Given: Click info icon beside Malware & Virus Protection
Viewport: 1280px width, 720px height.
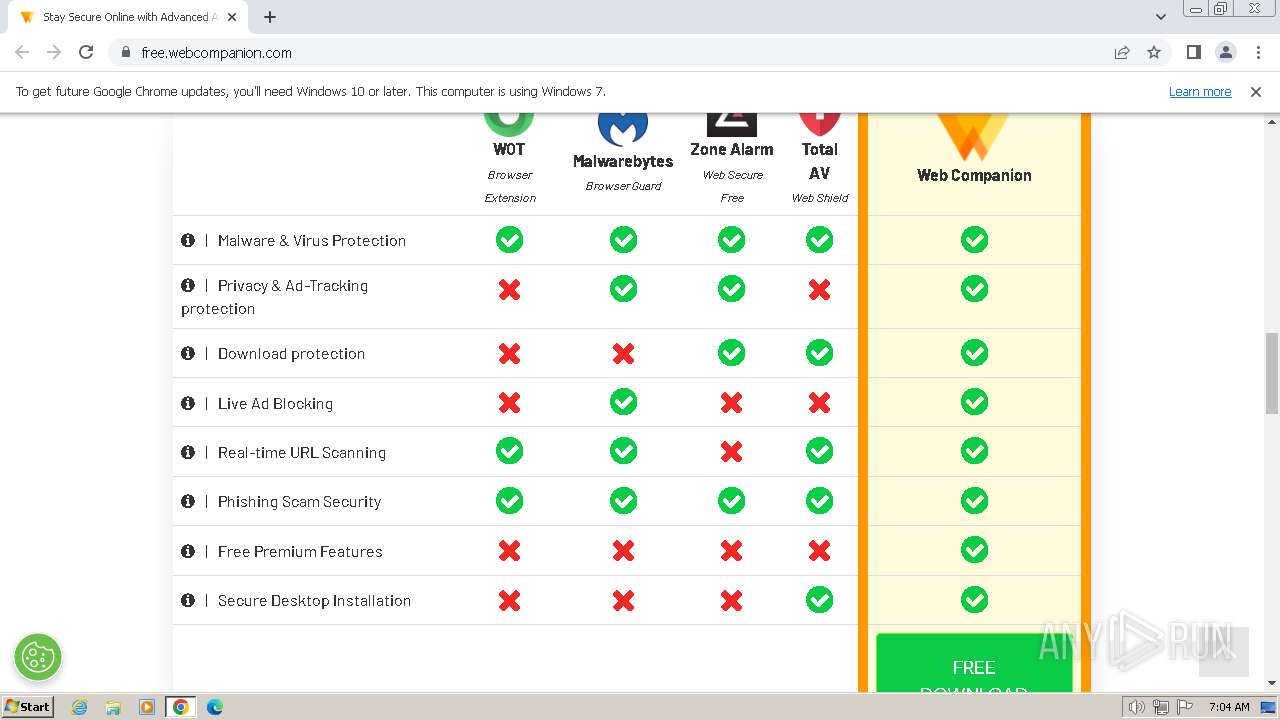Looking at the screenshot, I should (x=188, y=240).
